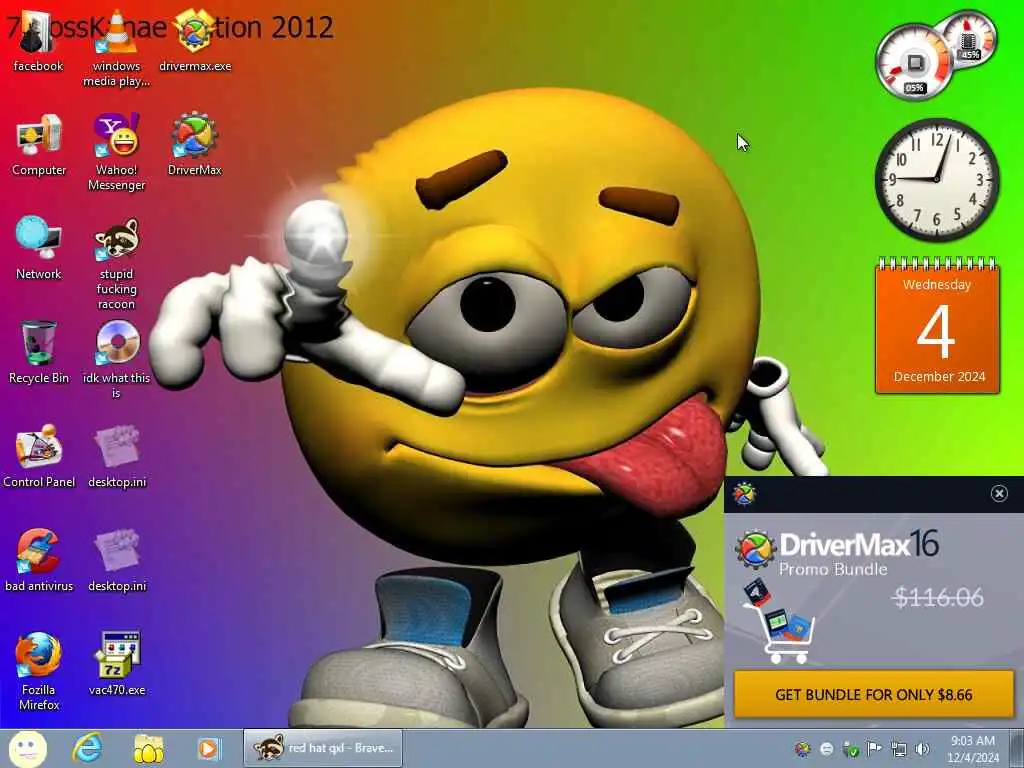The width and height of the screenshot is (1024, 768).
Task: Click the analog clock gadget
Action: [937, 180]
